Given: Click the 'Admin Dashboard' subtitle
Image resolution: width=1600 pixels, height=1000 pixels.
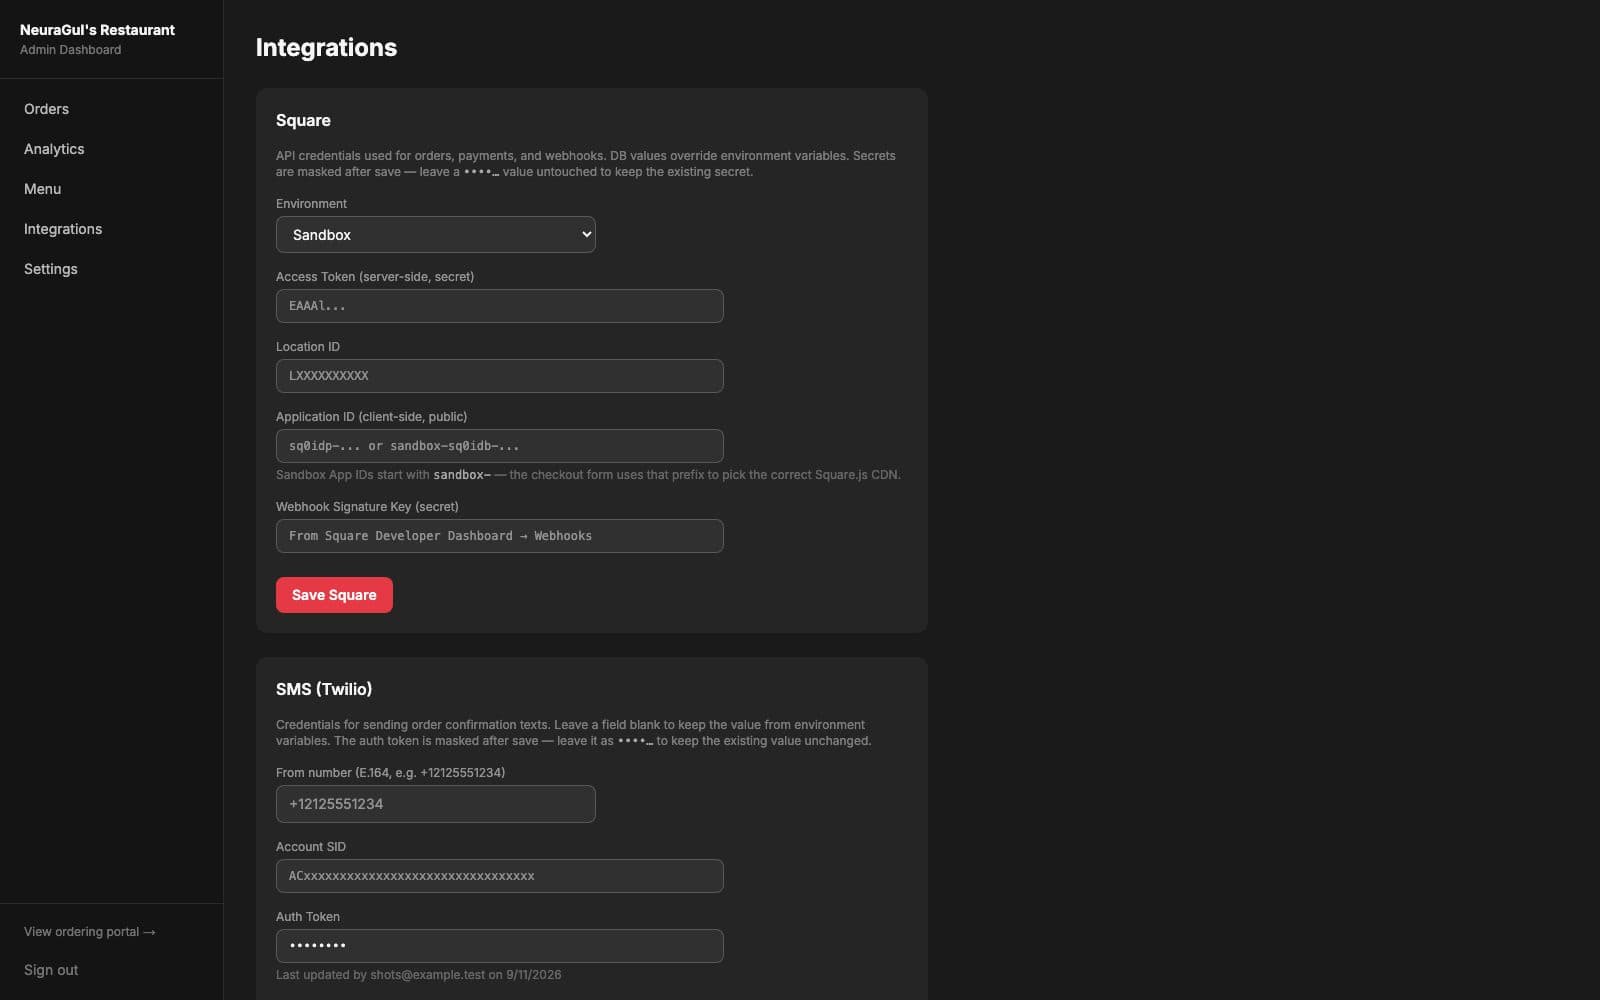Looking at the screenshot, I should point(70,50).
